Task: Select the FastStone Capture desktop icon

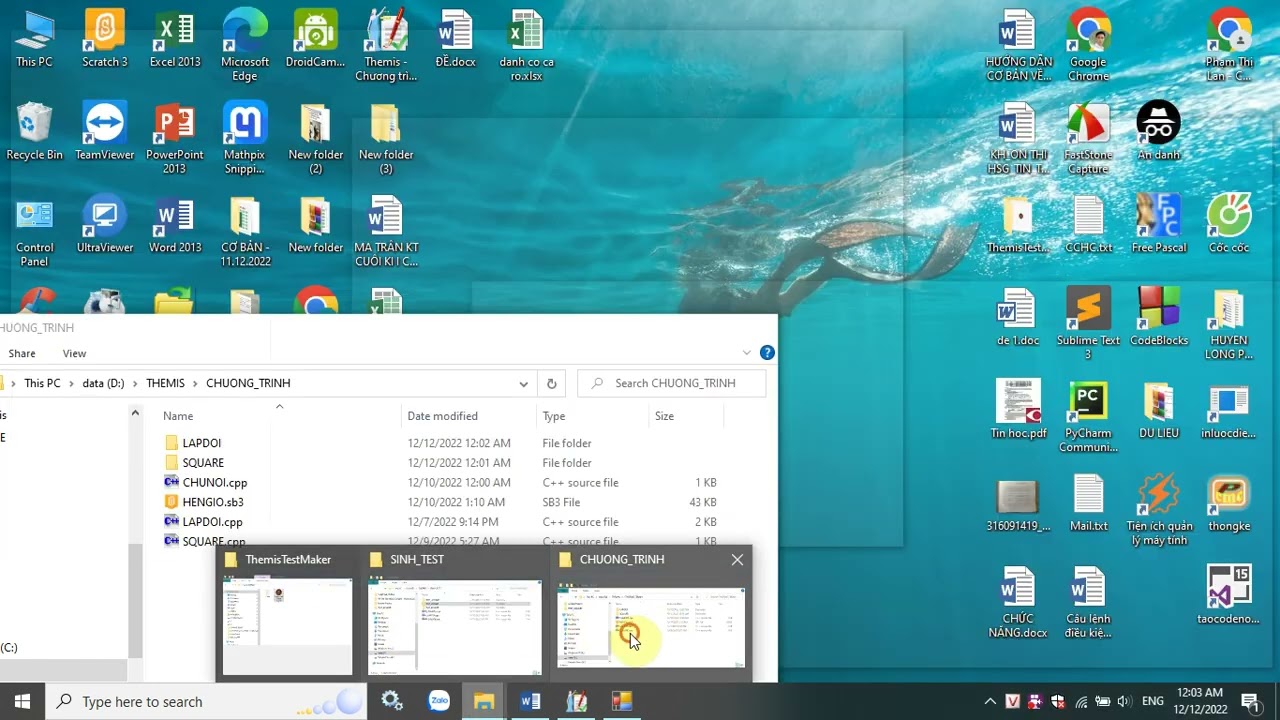Action: pos(1088,138)
